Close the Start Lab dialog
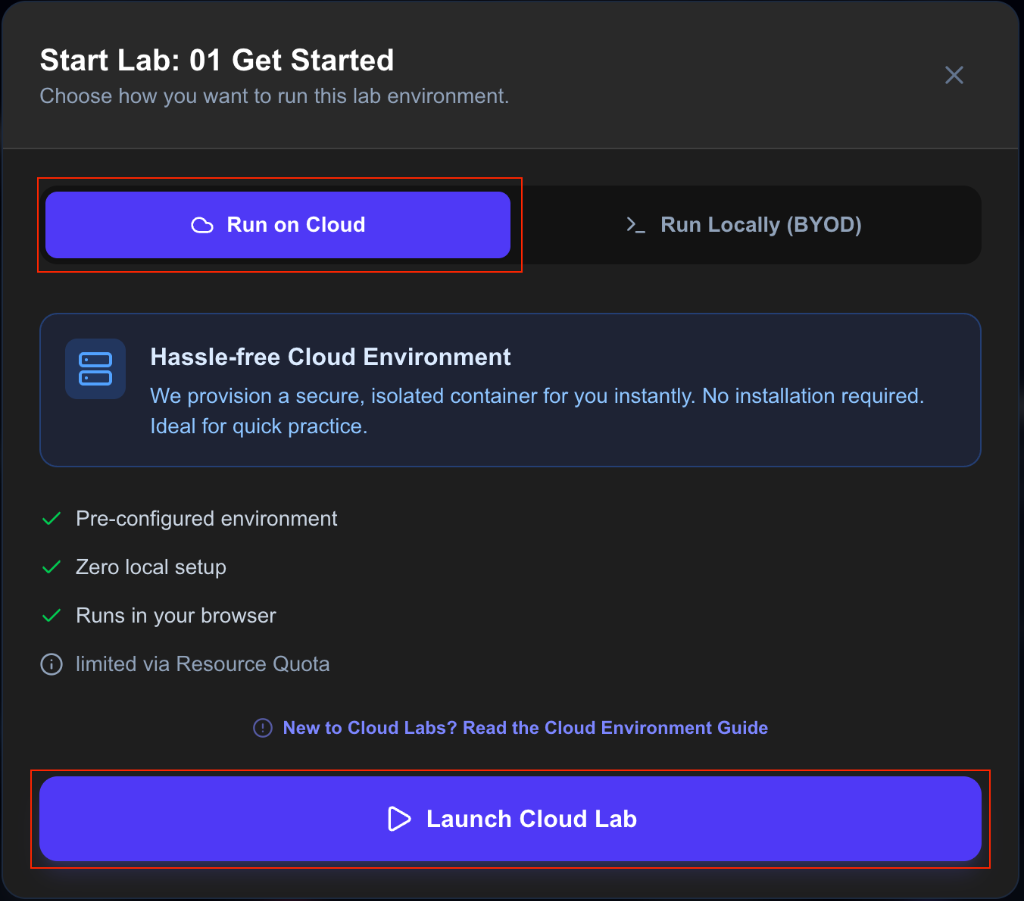1024x901 pixels. point(954,75)
